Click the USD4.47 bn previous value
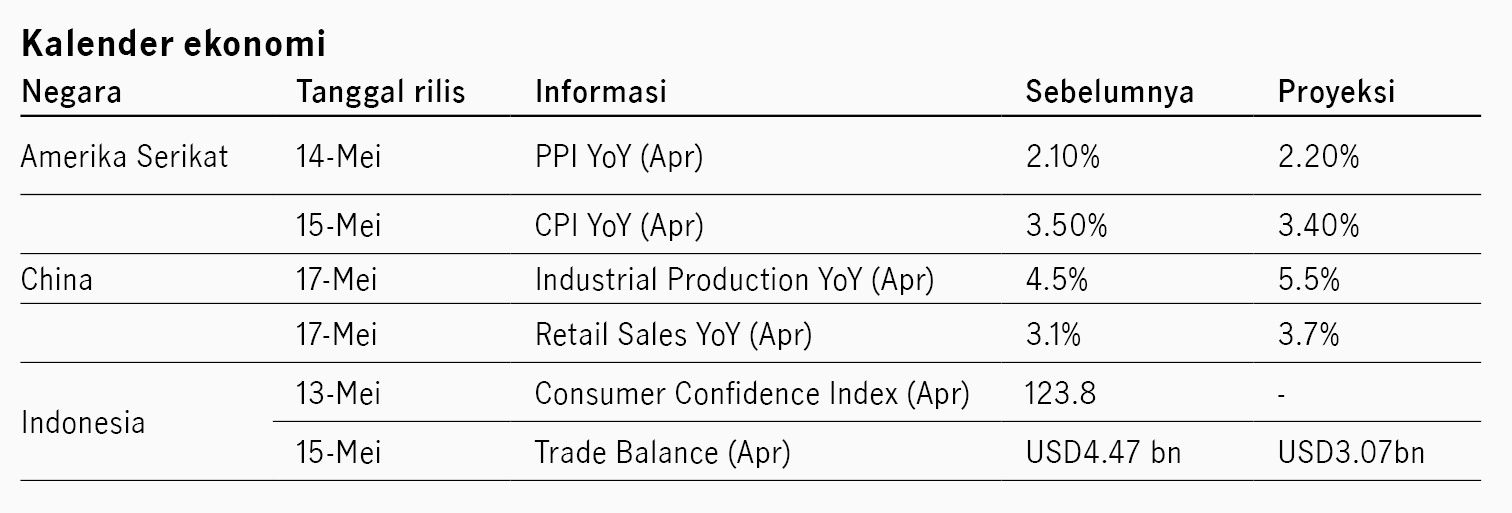 coord(1104,452)
